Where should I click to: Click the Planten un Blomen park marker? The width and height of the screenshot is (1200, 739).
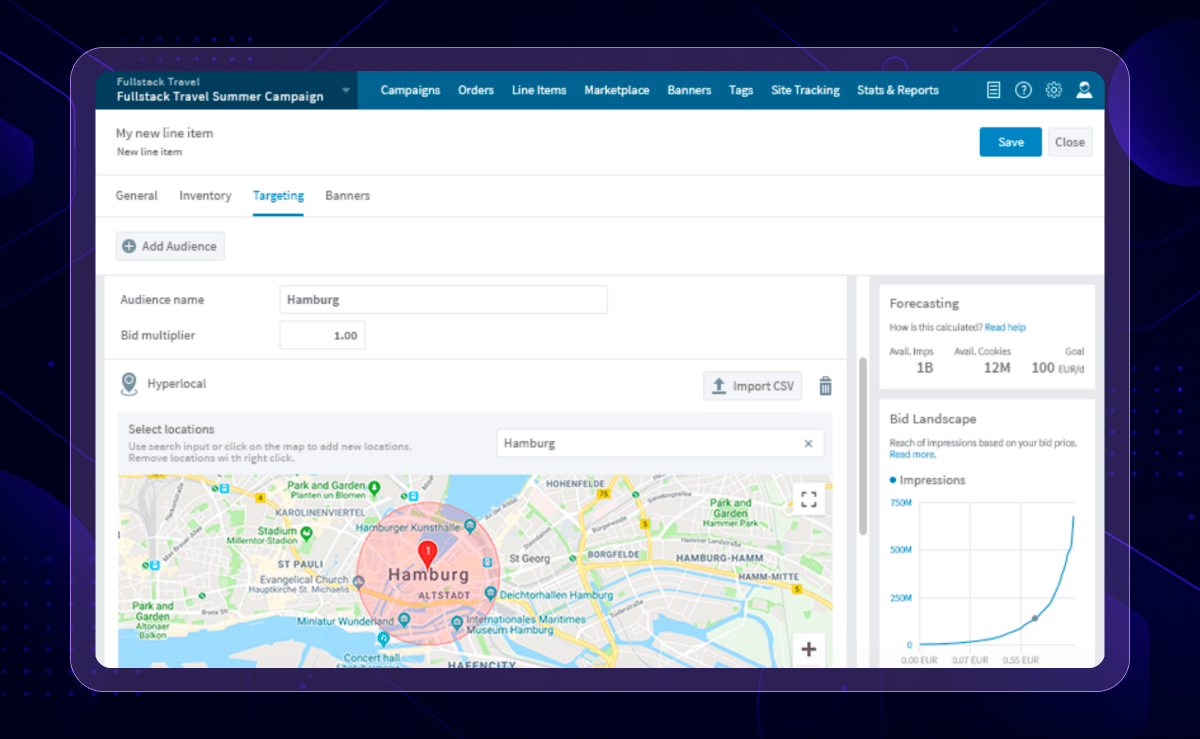coord(374,489)
